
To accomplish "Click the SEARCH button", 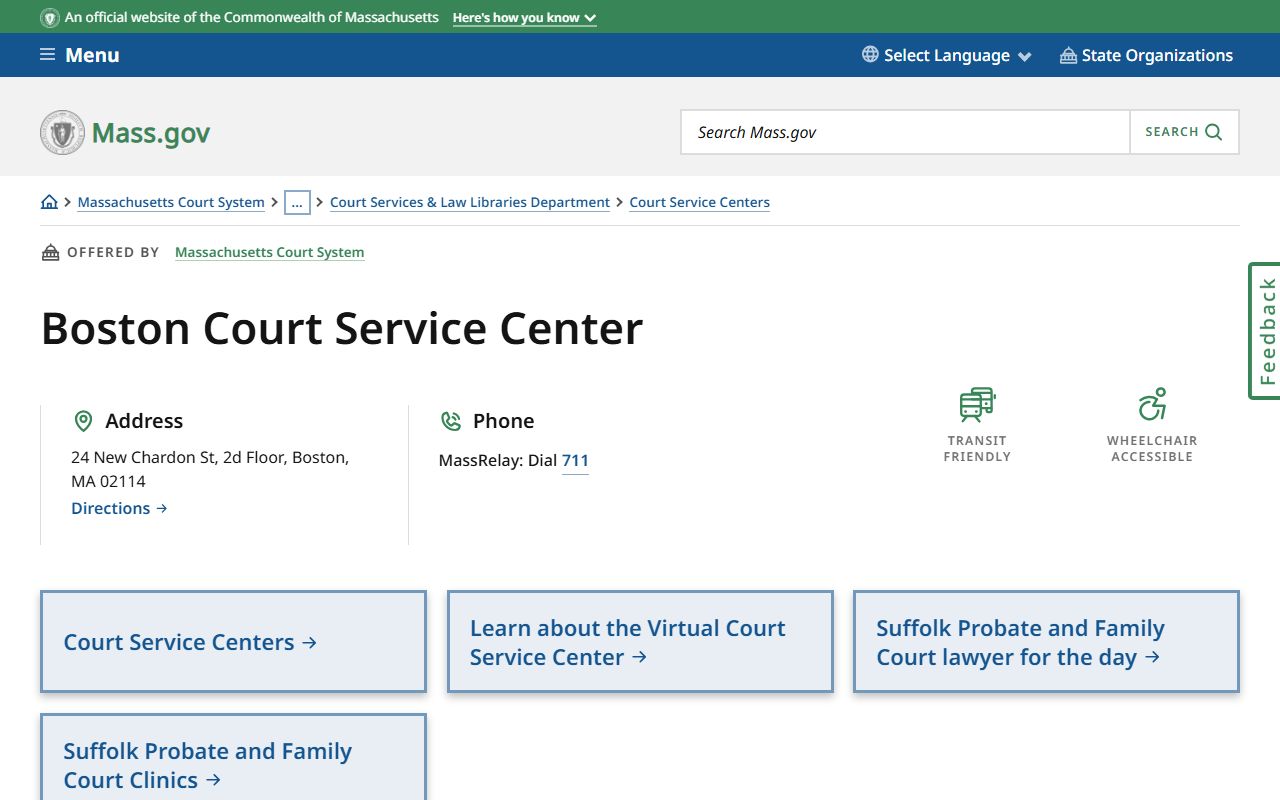I will tap(1184, 132).
